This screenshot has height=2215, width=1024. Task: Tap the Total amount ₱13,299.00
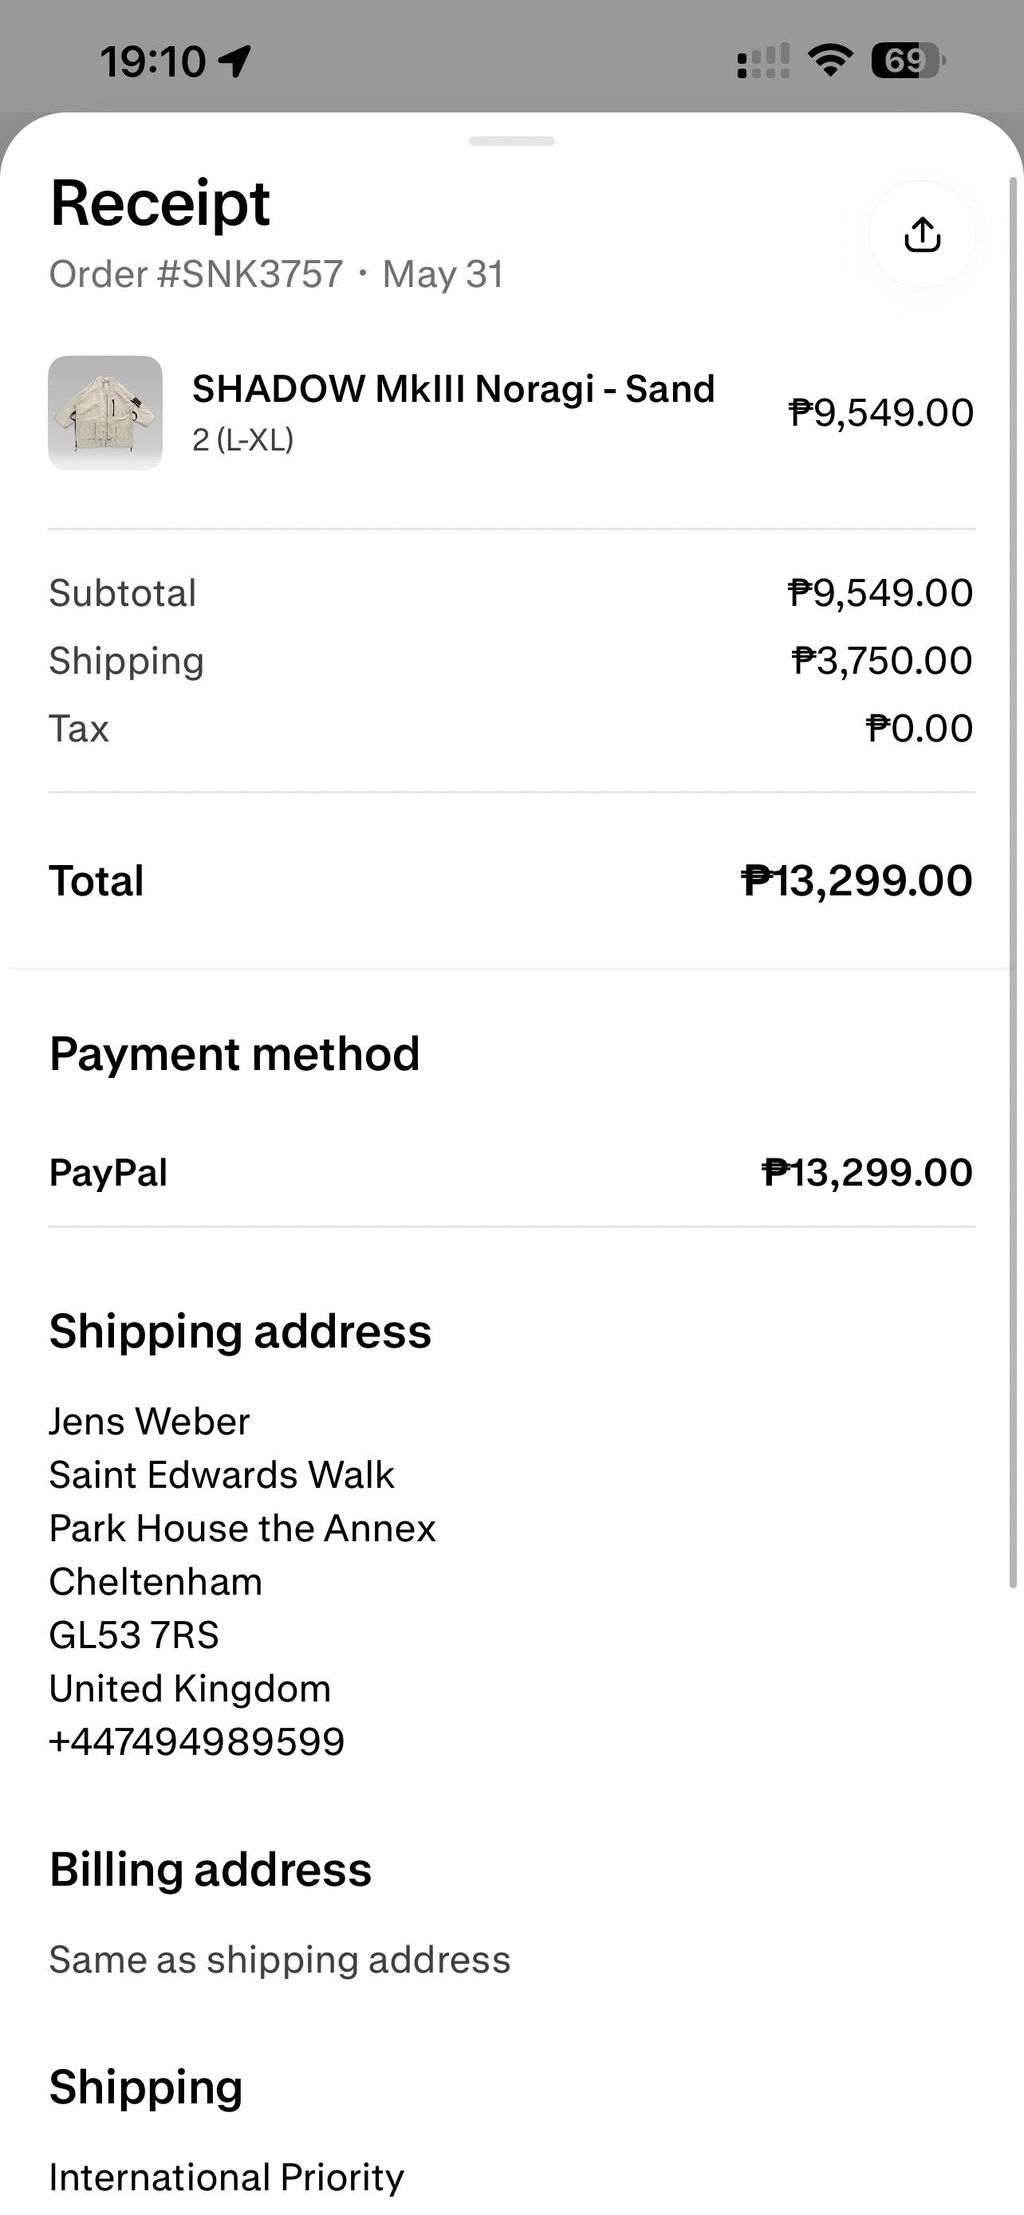click(x=857, y=881)
